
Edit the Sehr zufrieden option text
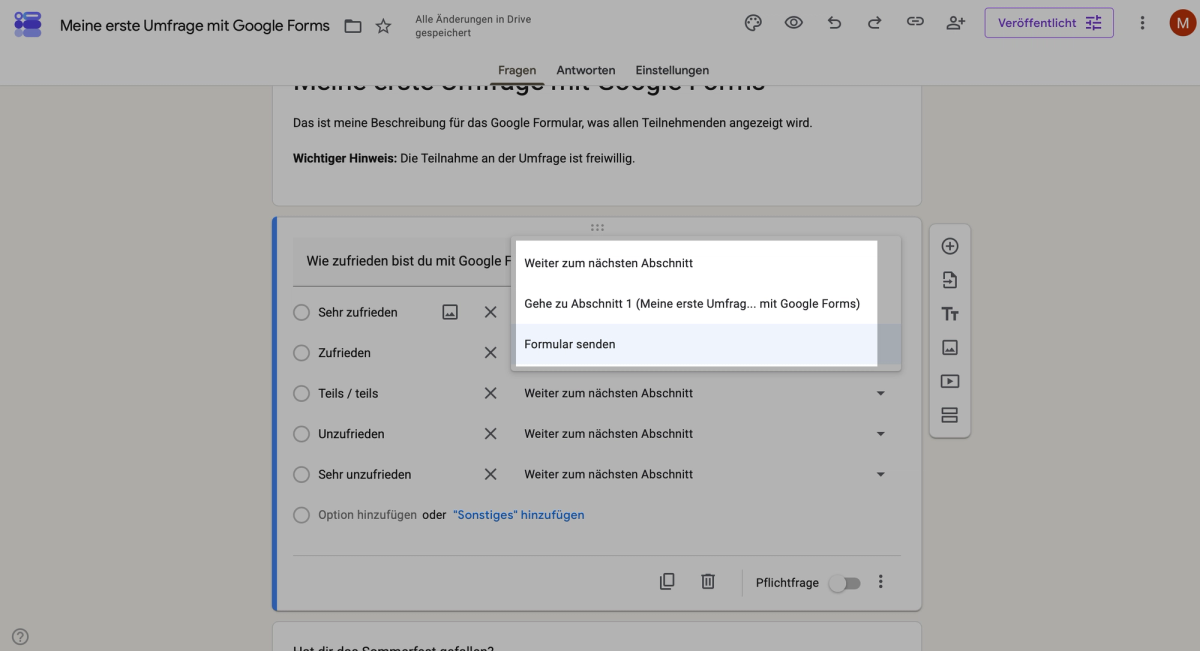coord(358,312)
